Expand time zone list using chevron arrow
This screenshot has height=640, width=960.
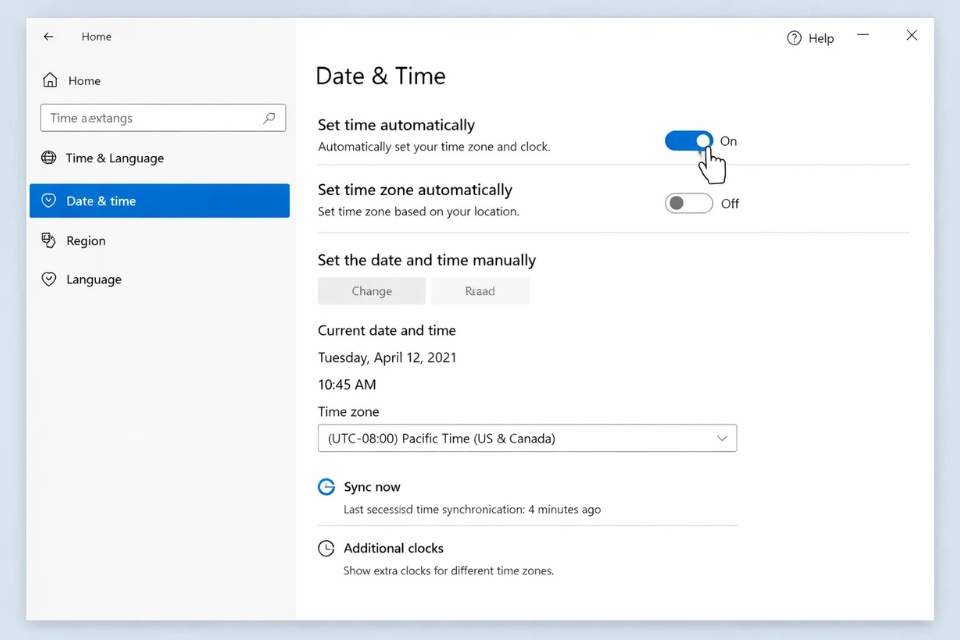tap(722, 438)
